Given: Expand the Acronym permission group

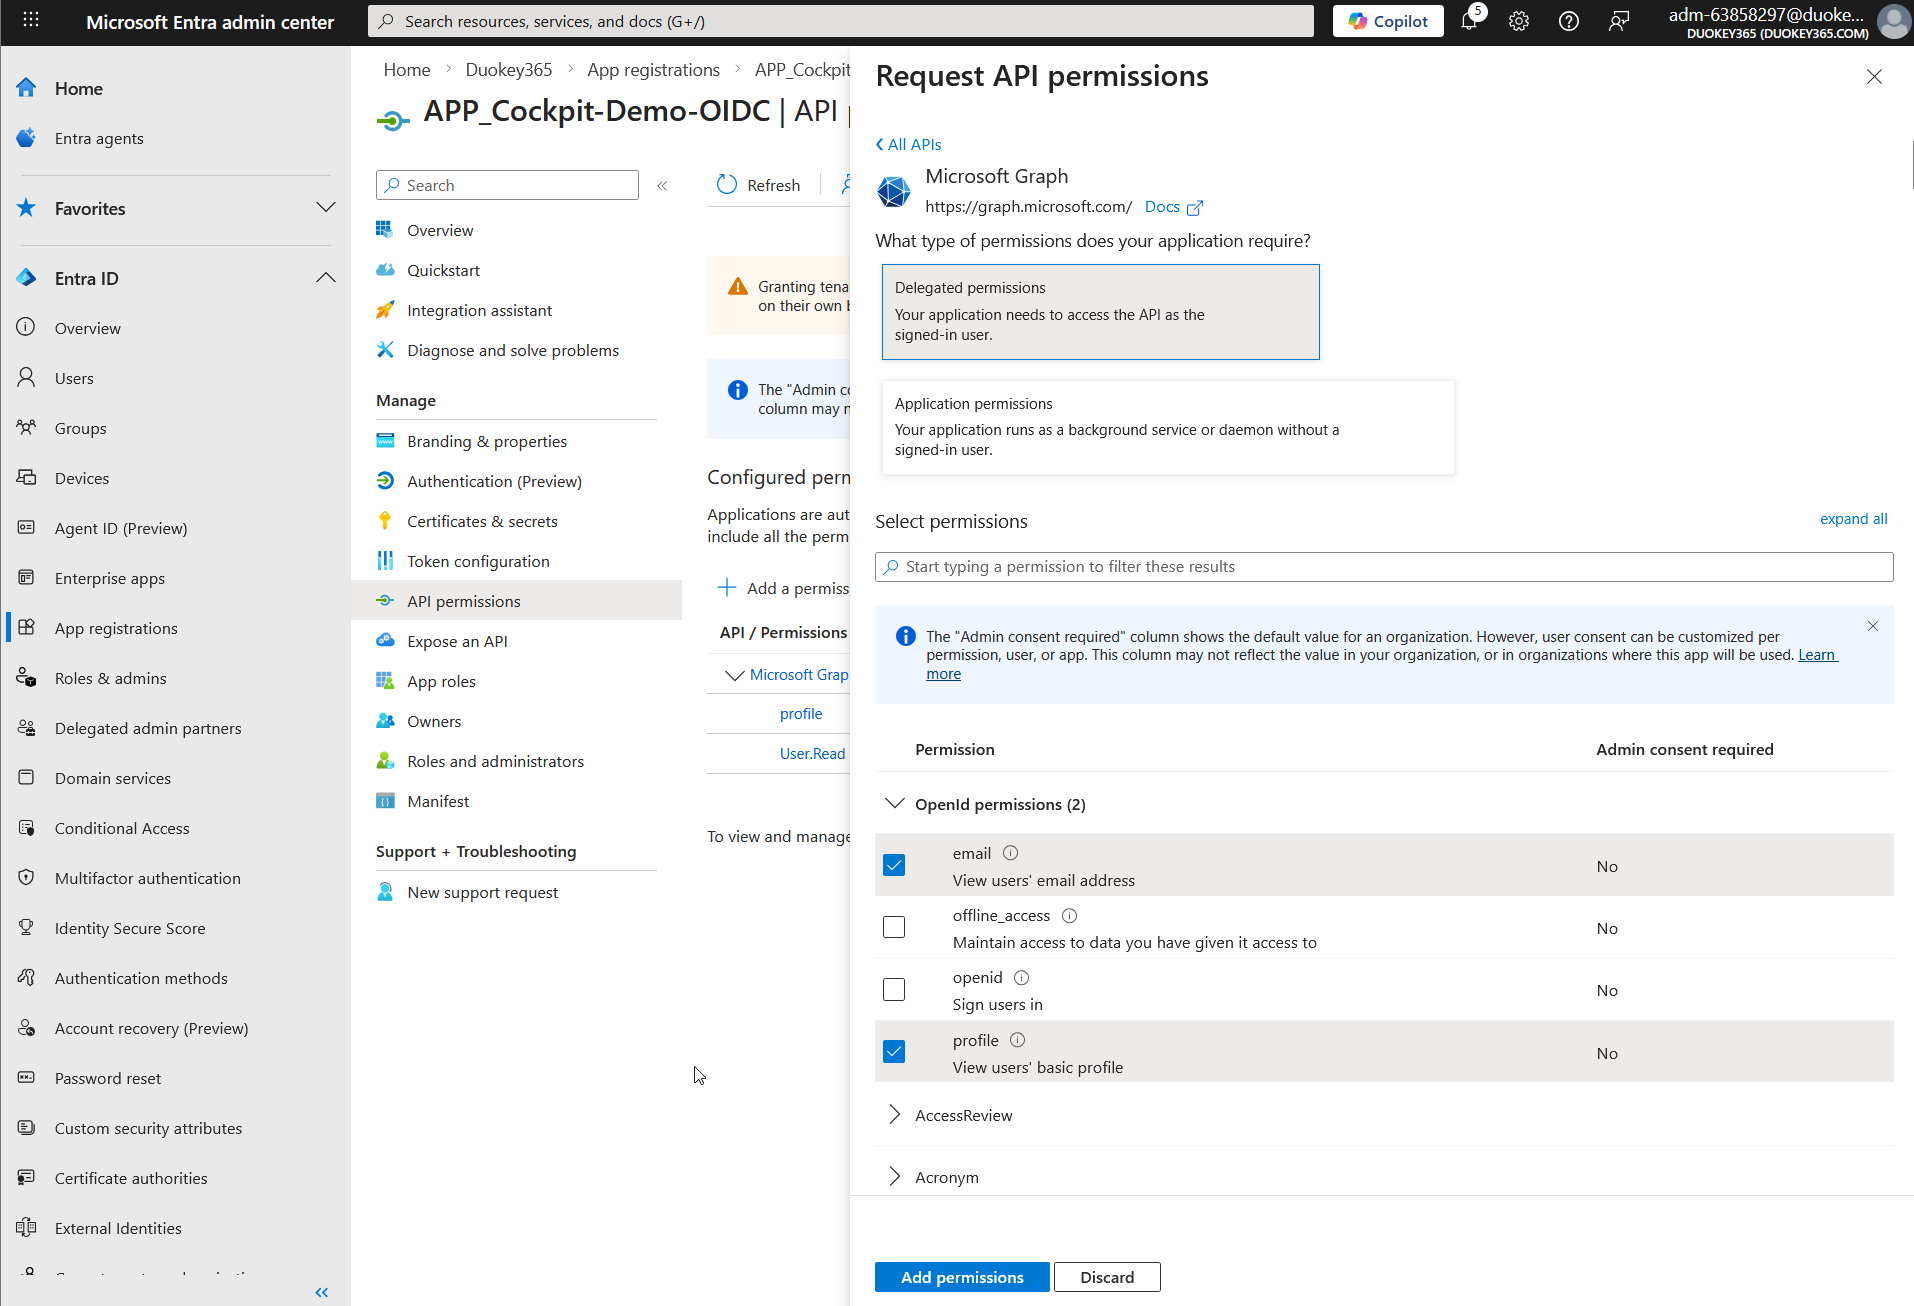Looking at the screenshot, I should click(x=895, y=1177).
